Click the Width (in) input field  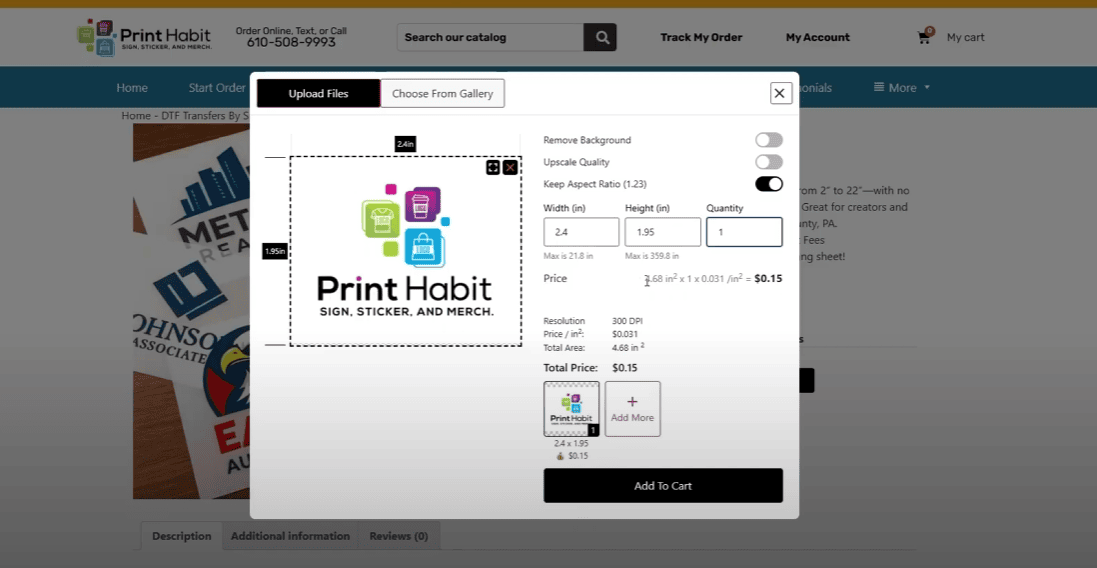(581, 232)
